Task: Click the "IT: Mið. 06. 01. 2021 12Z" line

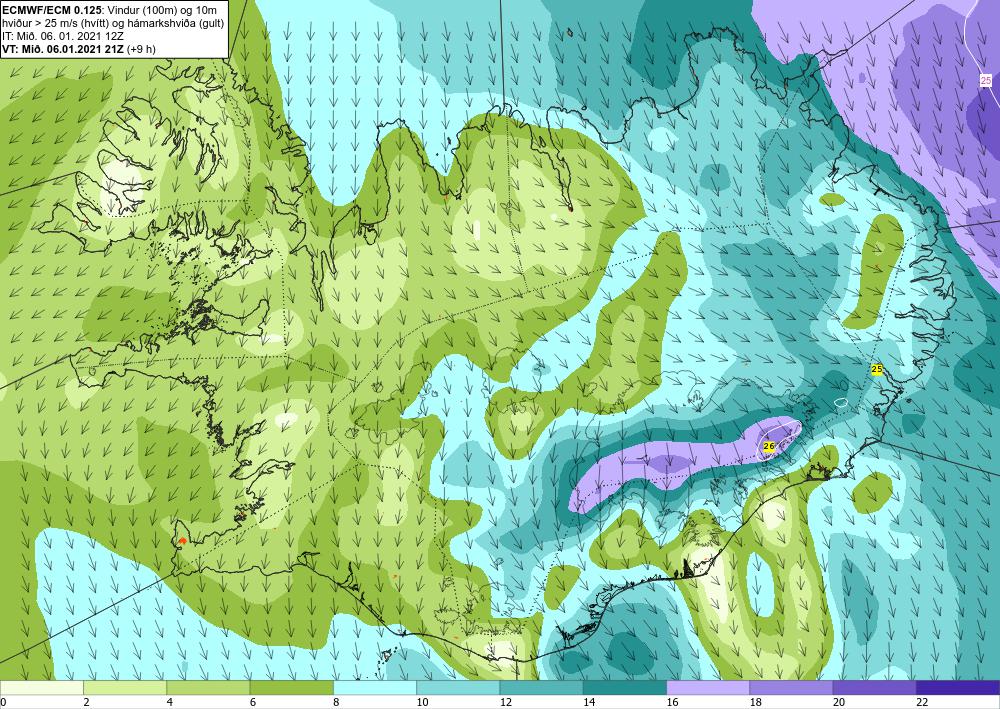Action: pyautogui.click(x=63, y=36)
